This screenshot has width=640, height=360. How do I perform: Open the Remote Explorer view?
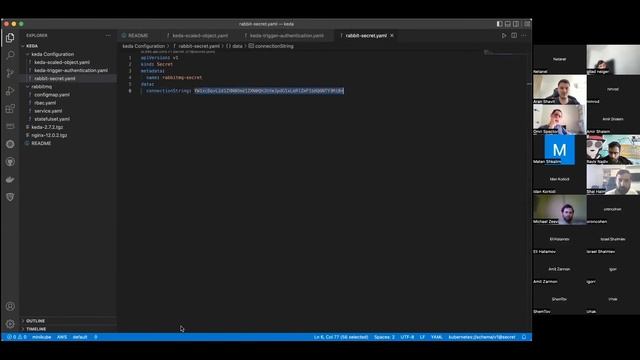click(10, 126)
